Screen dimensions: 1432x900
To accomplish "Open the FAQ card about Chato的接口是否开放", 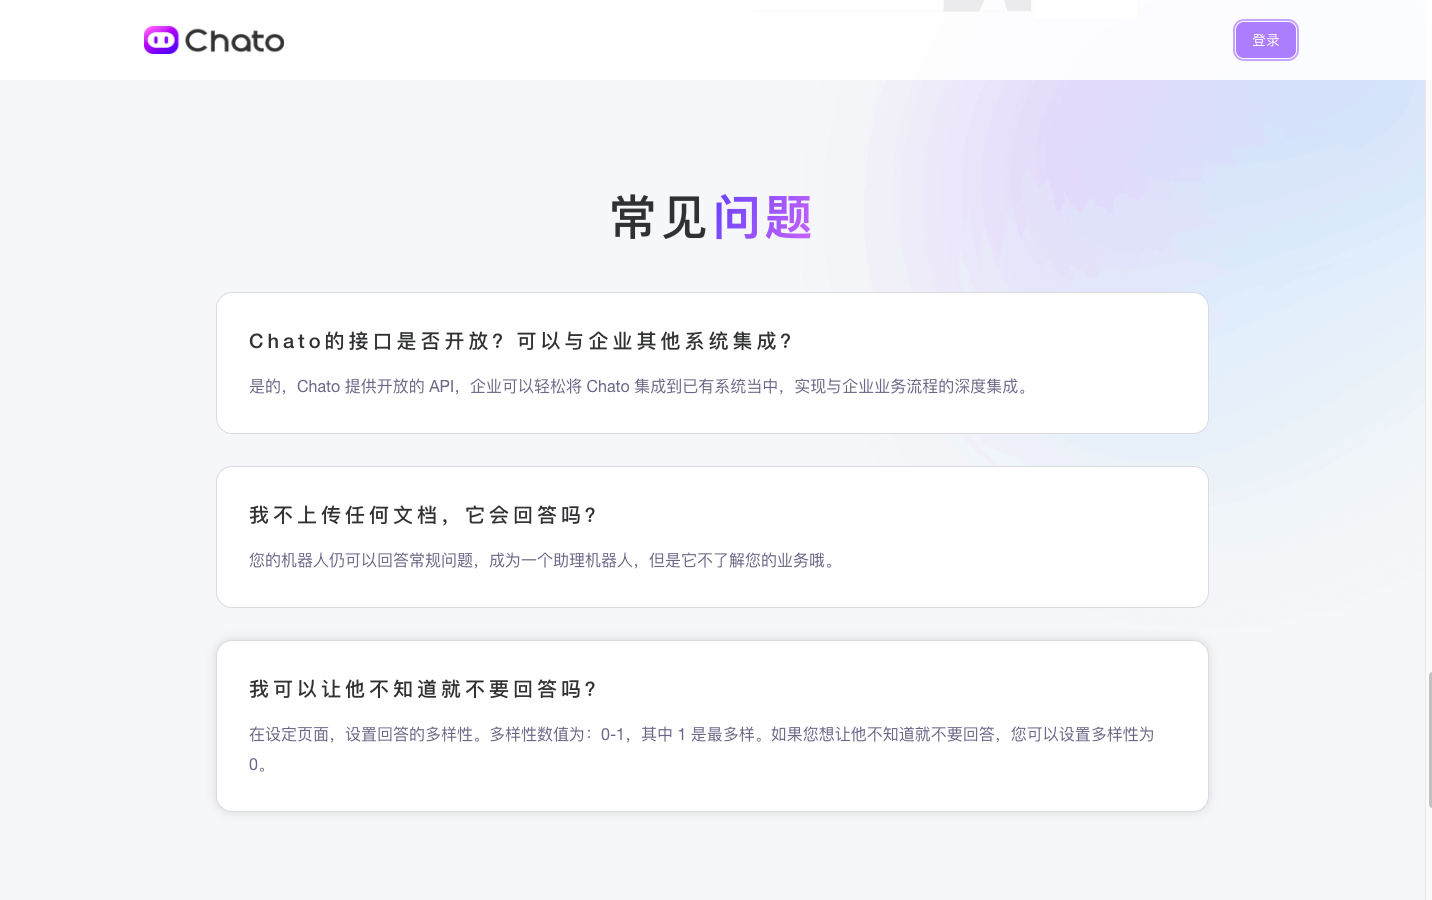I will [x=712, y=363].
